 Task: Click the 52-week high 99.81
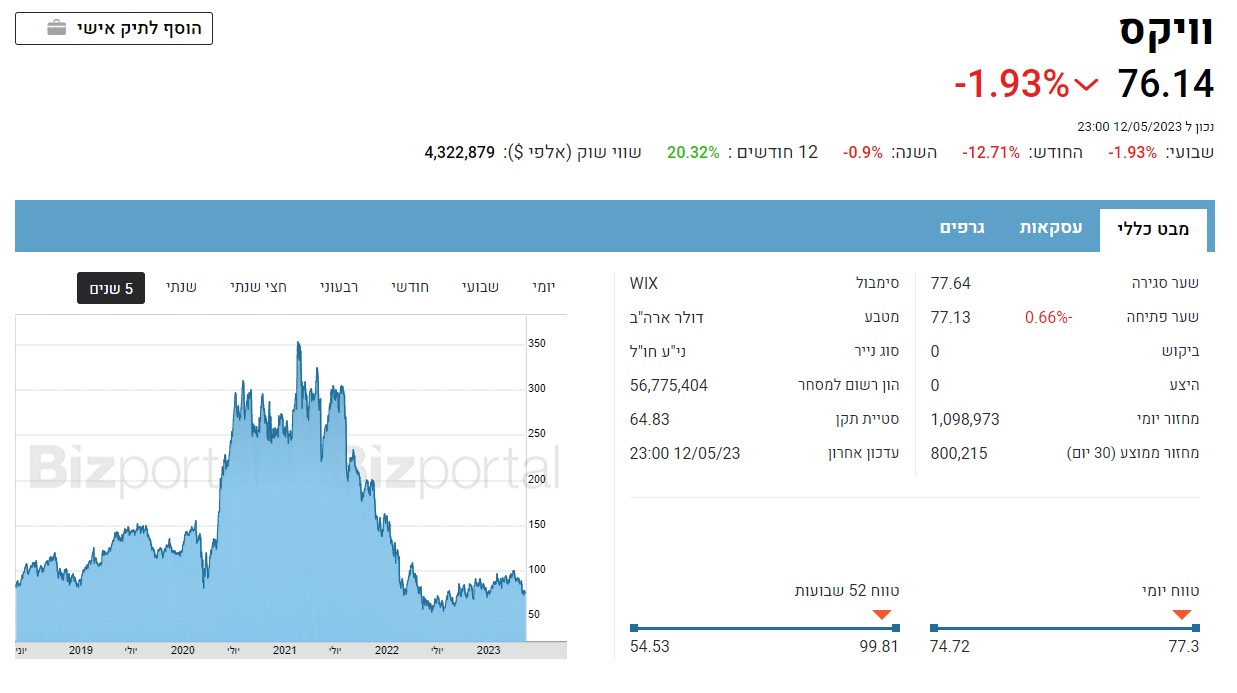pyautogui.click(x=879, y=646)
